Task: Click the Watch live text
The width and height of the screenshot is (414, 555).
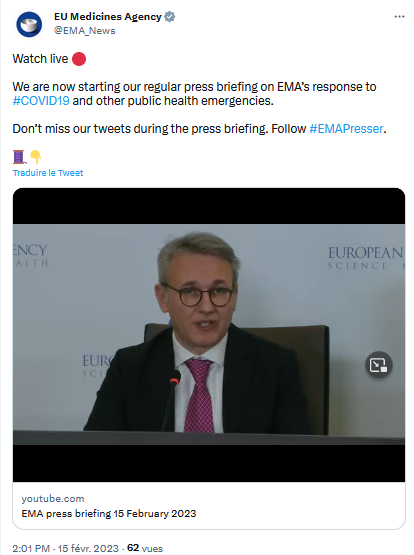Action: point(40,59)
